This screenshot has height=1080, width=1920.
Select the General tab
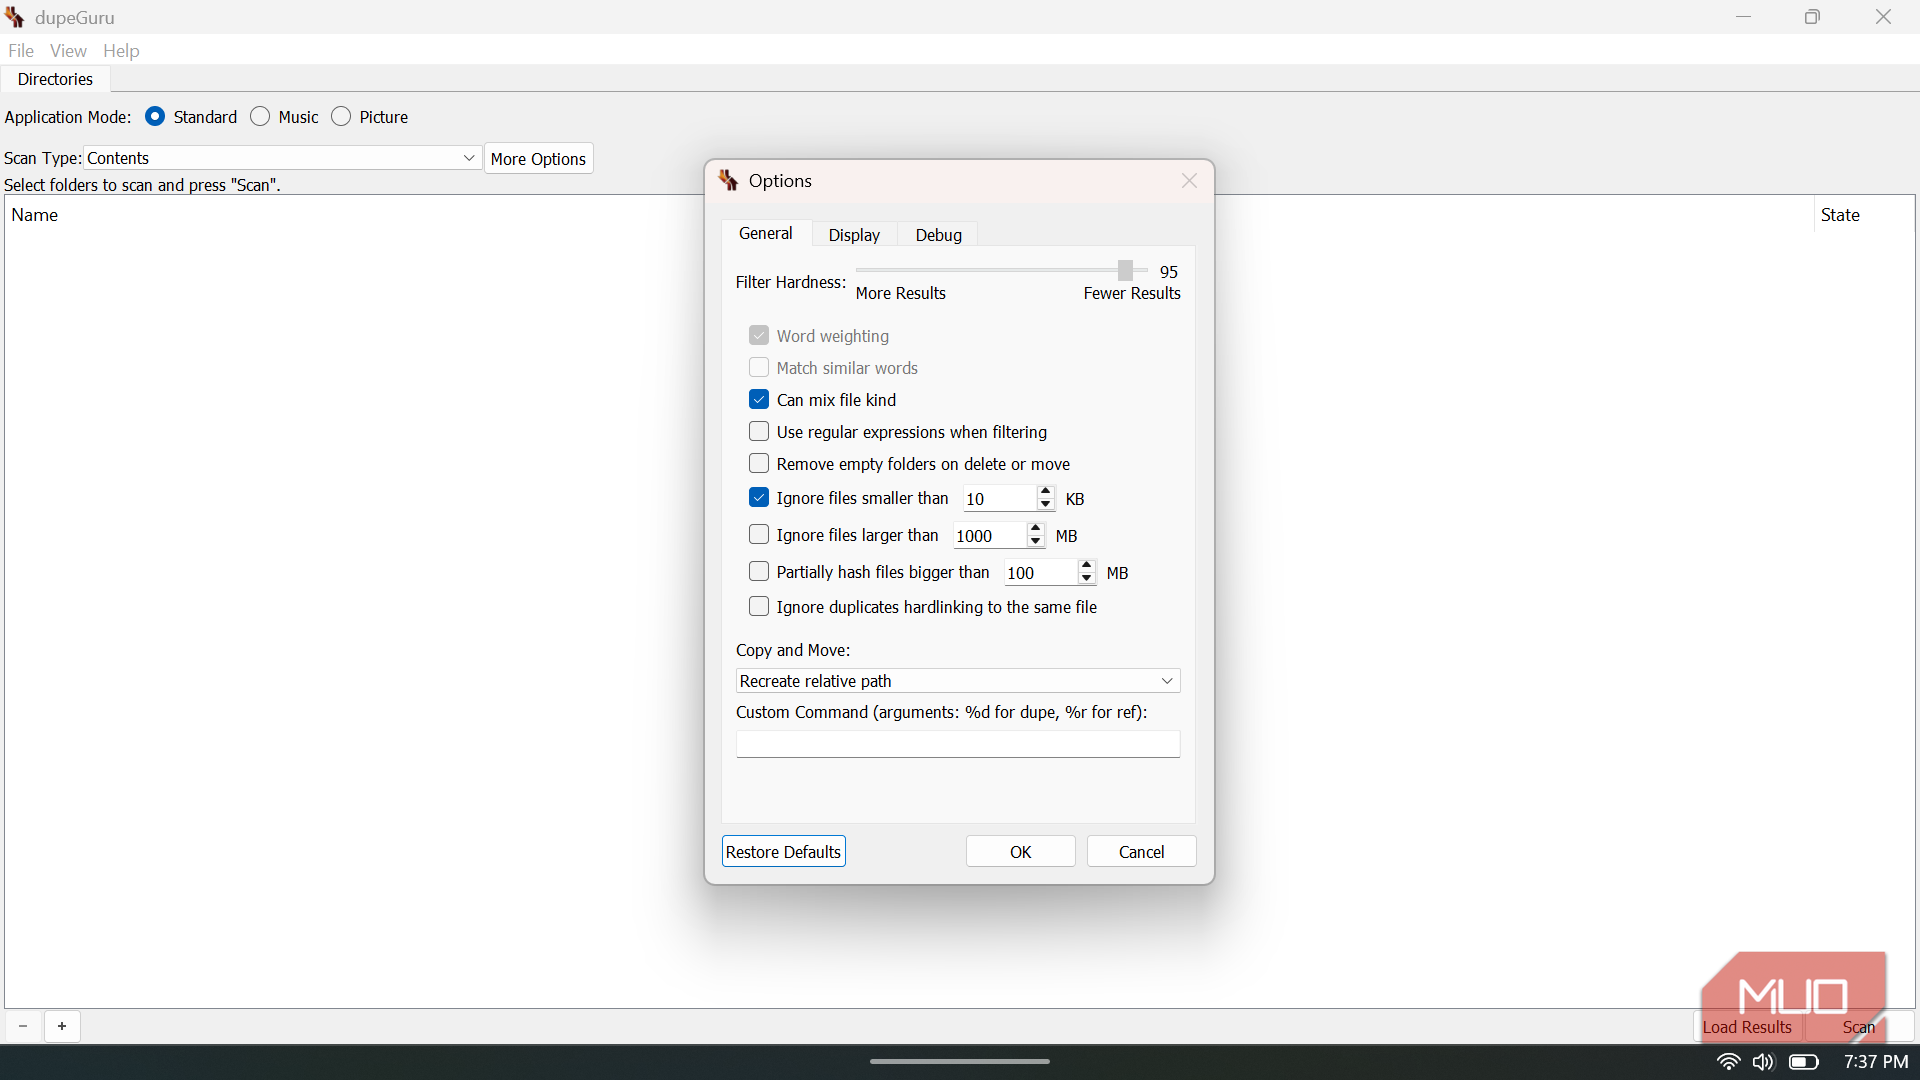pyautogui.click(x=766, y=233)
